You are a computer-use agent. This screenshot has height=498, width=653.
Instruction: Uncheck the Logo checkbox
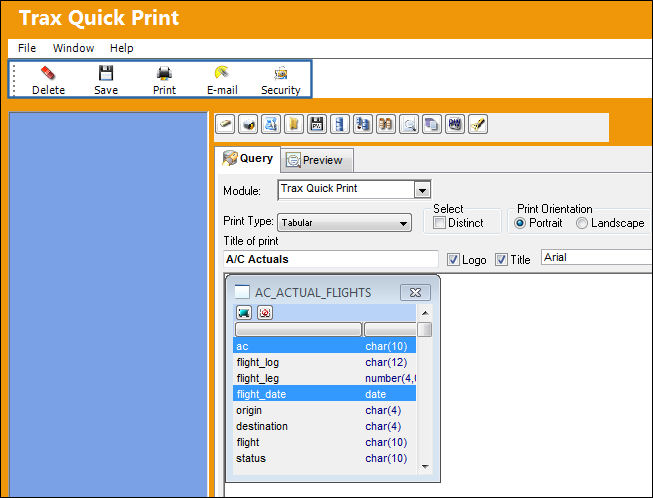tap(453, 259)
